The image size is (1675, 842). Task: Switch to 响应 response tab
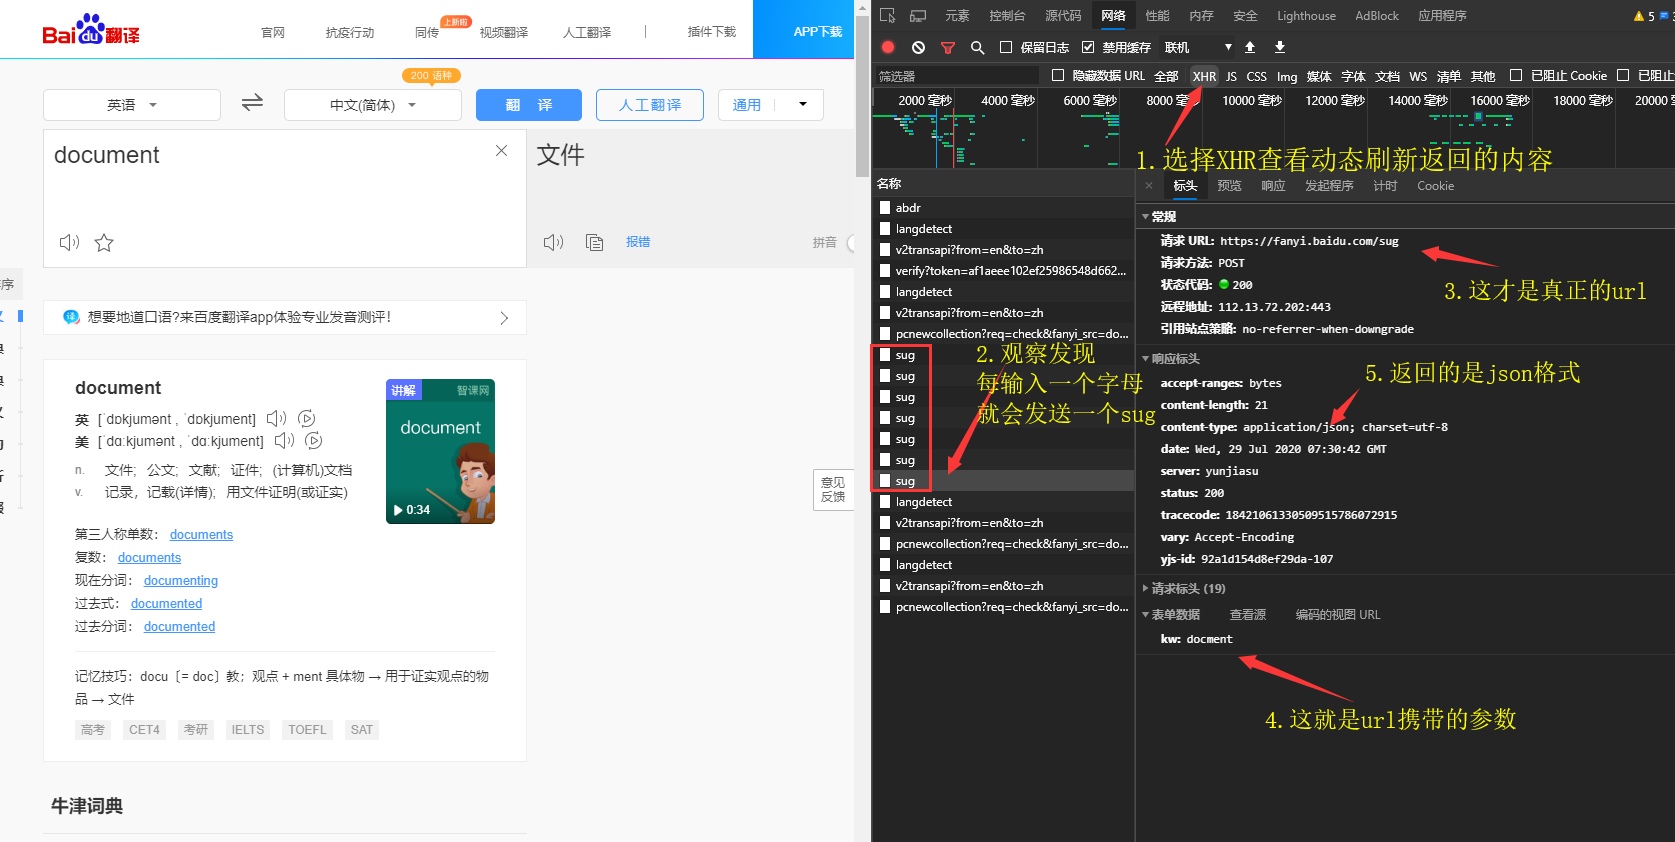click(x=1273, y=186)
